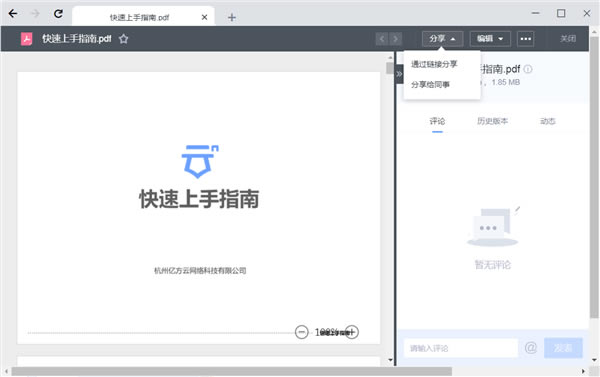Click the star favorite icon beside filename
Image resolution: width=600 pixels, height=377 pixels.
123,39
